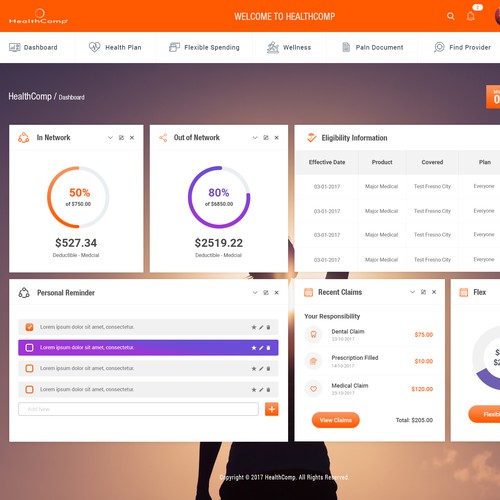Open the Health Plan menu item
The width and height of the screenshot is (500, 500).
[x=115, y=47]
